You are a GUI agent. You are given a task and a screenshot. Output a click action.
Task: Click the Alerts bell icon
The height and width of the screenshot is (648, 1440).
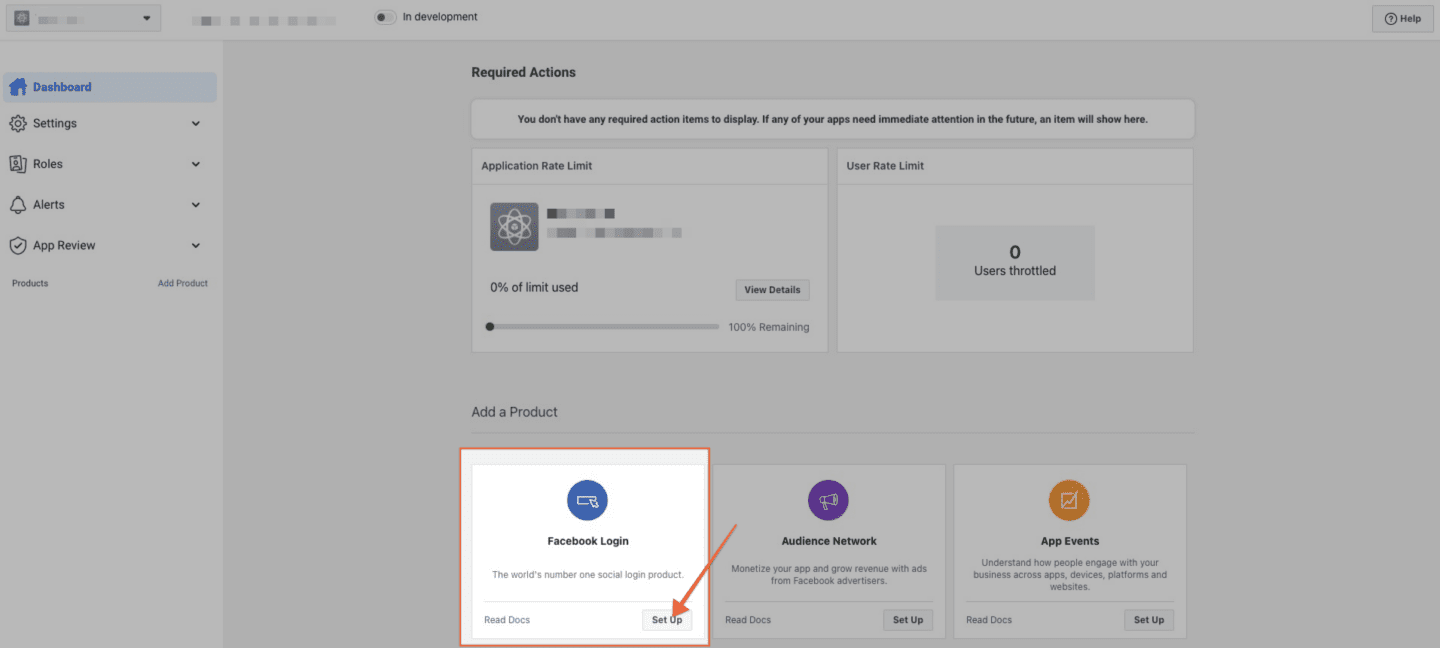click(x=18, y=205)
